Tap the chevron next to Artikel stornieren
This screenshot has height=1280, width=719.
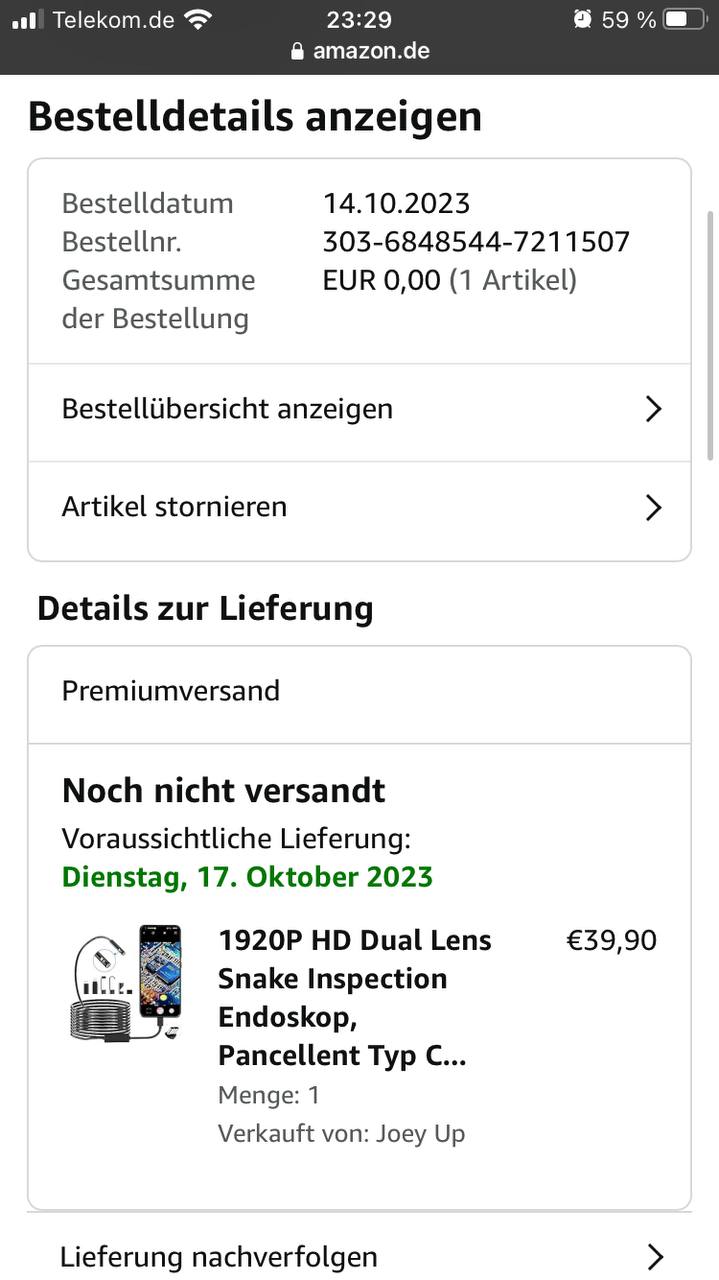[653, 507]
